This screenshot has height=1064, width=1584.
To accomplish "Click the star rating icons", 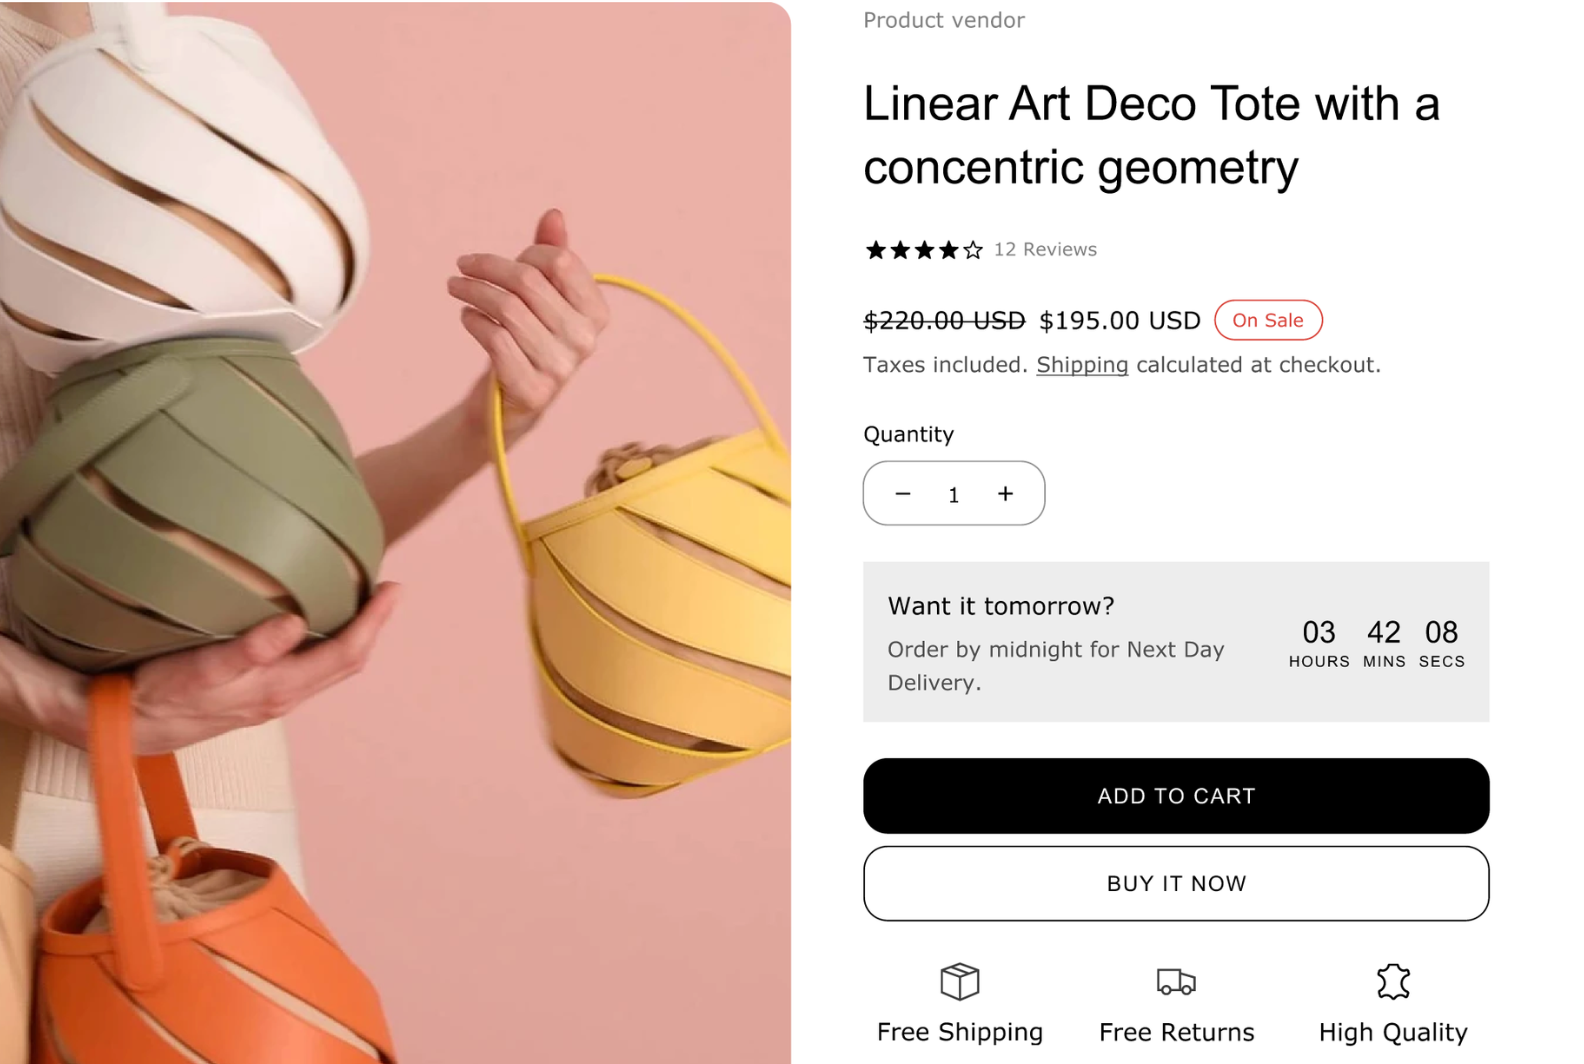I will coord(924,250).
